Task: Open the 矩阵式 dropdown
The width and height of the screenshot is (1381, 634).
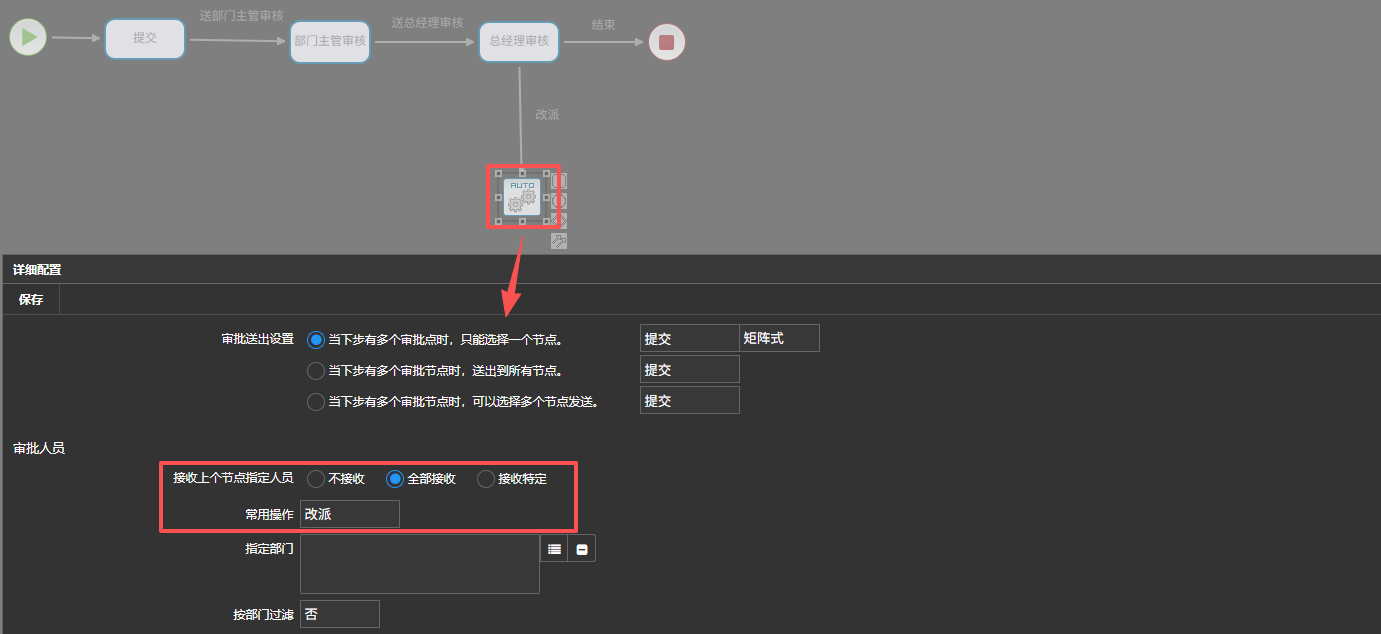Action: 779,338
